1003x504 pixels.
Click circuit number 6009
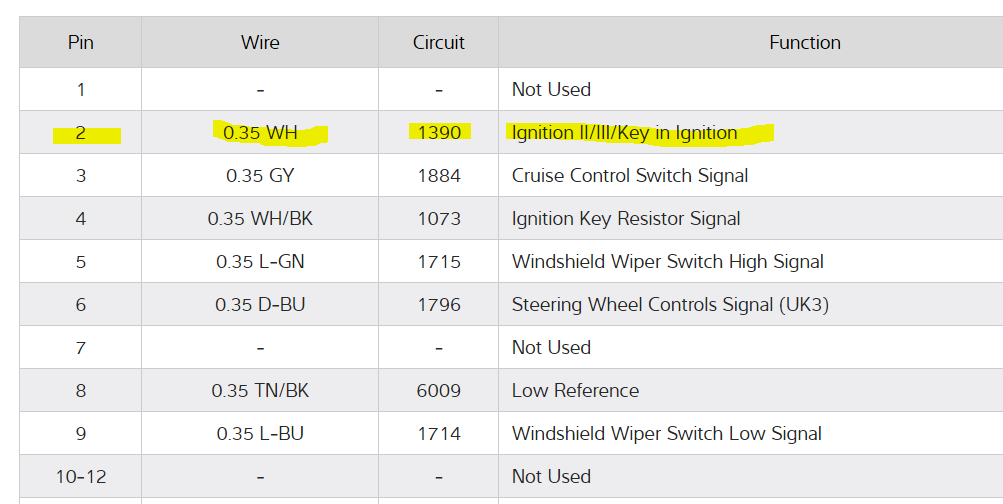(439, 391)
